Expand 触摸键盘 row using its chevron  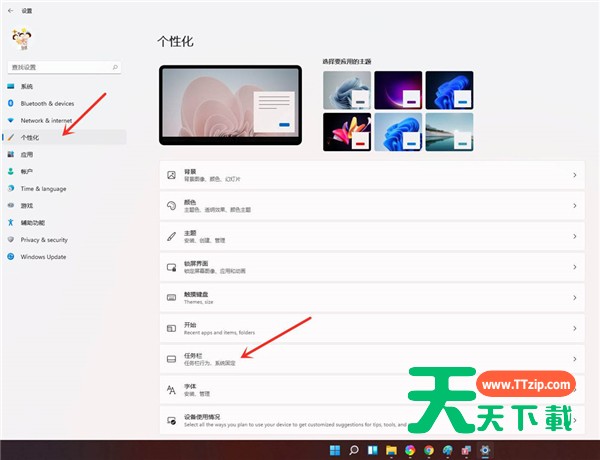point(575,298)
